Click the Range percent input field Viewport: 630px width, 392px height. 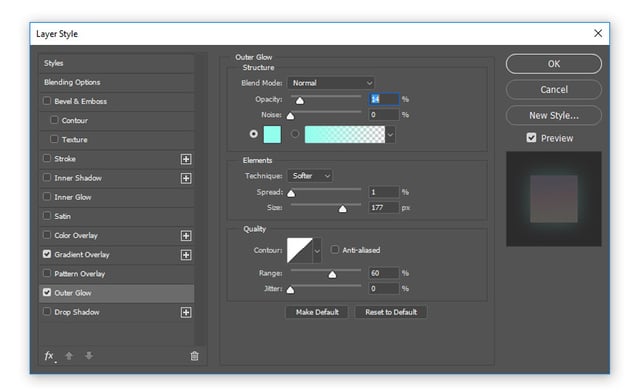pyautogui.click(x=384, y=273)
